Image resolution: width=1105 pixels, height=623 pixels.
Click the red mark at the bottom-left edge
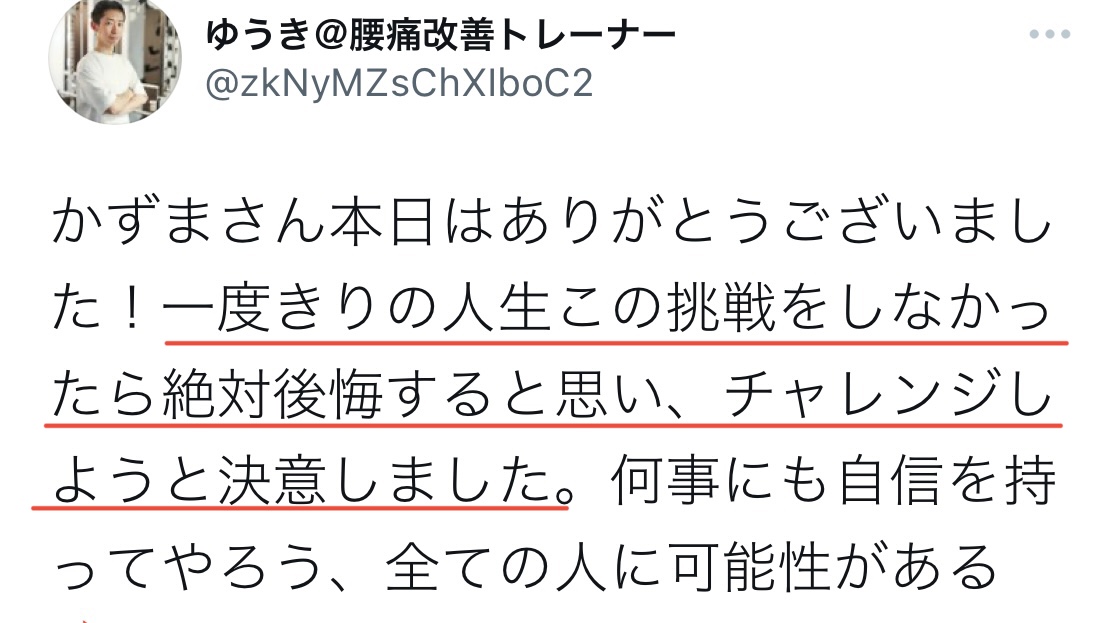[x=83, y=619]
